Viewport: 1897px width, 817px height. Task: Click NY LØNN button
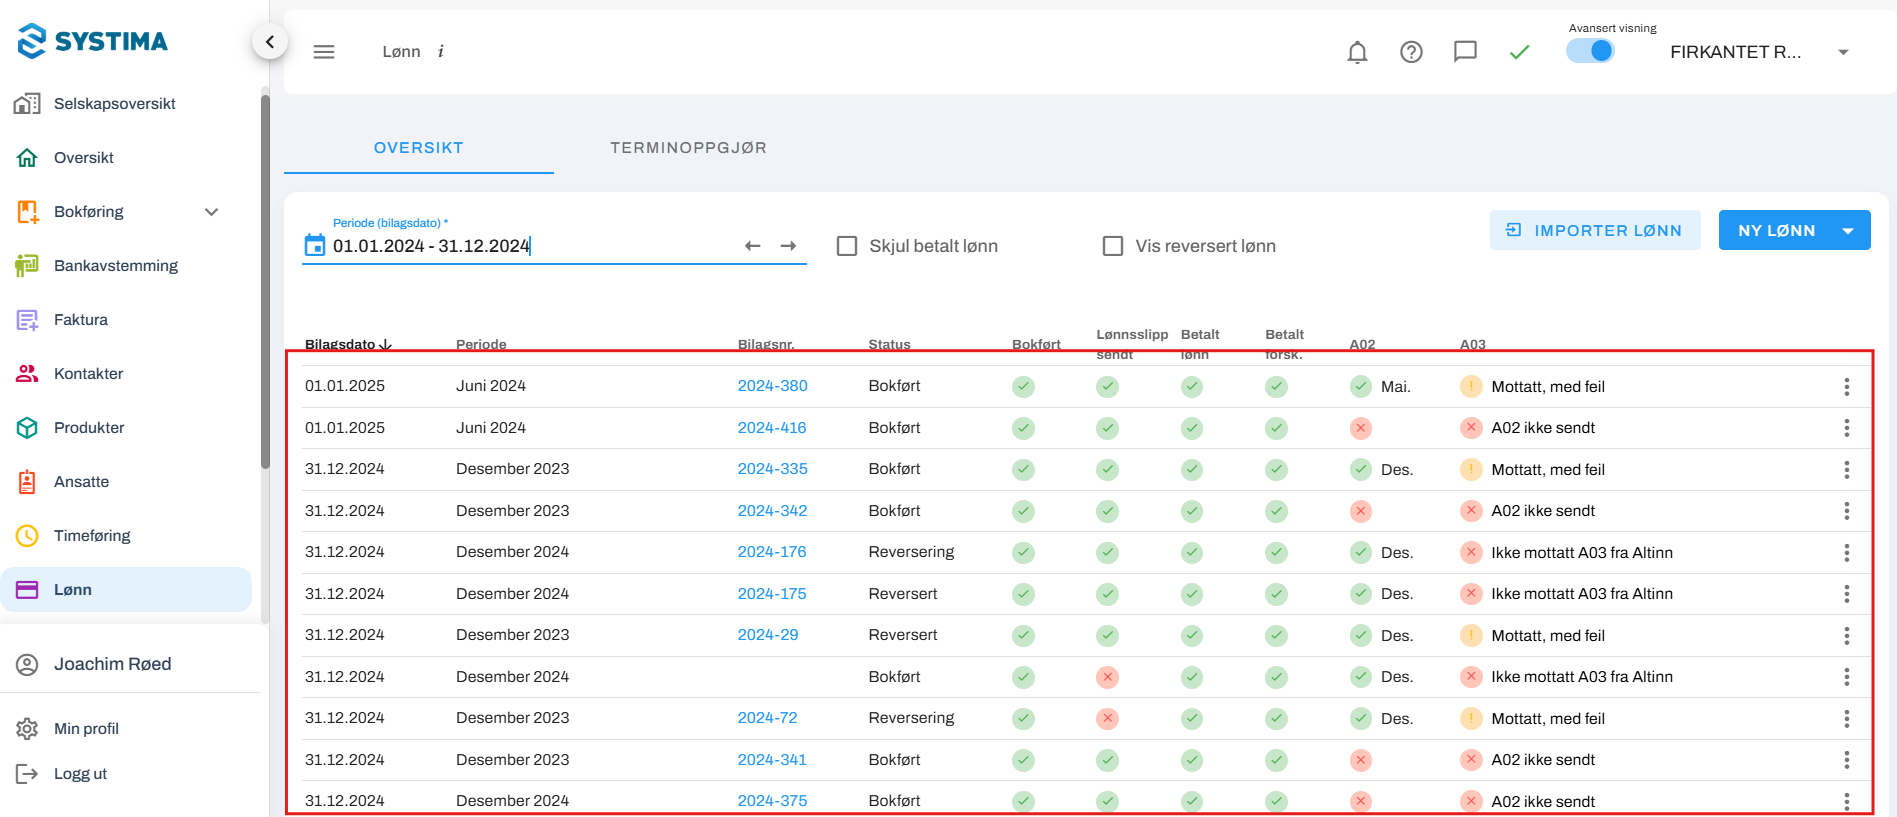coord(1776,230)
